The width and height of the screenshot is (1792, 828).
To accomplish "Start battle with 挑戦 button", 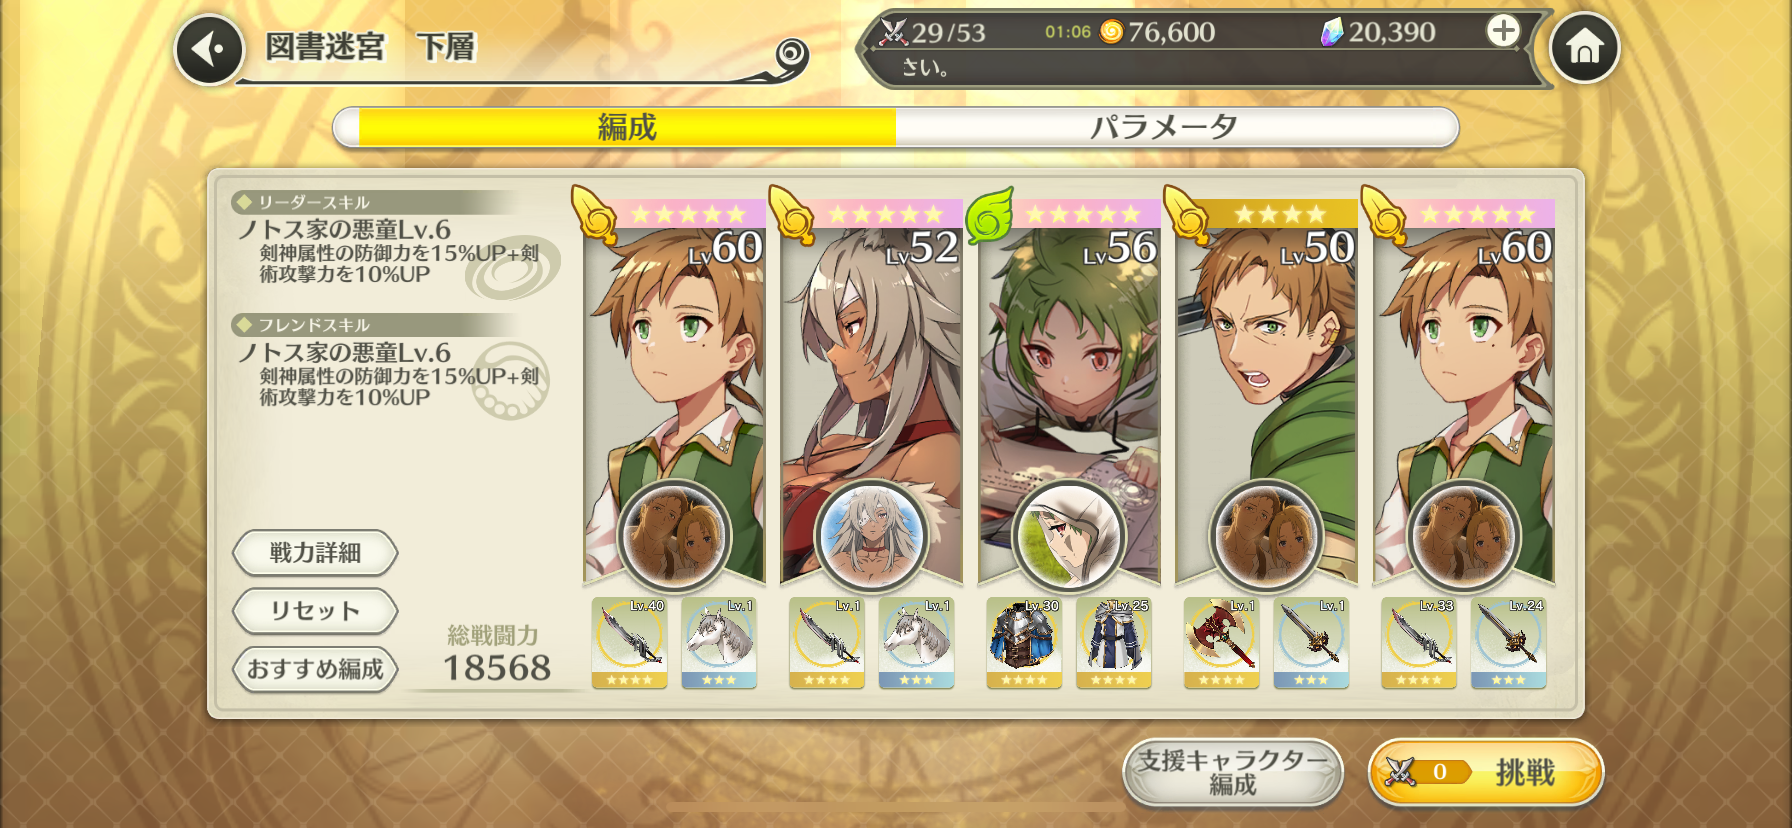I will pos(1485,772).
